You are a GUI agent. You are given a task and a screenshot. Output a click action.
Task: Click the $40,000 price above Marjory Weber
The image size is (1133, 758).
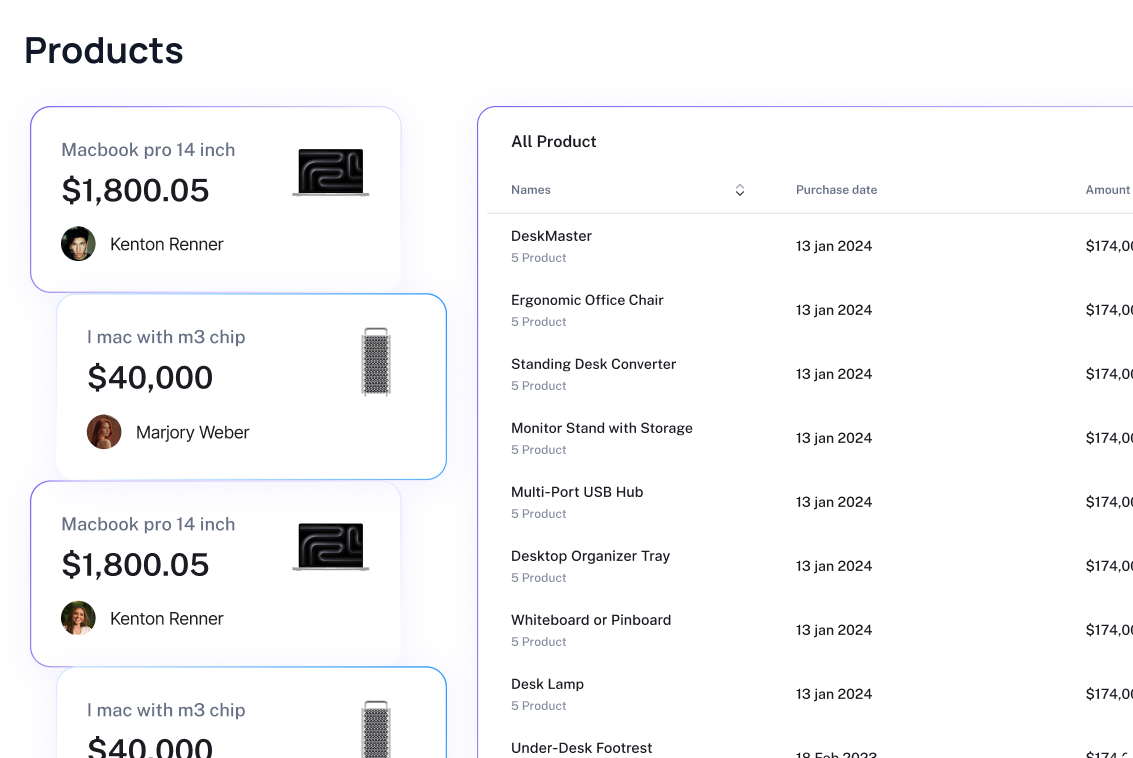[150, 377]
